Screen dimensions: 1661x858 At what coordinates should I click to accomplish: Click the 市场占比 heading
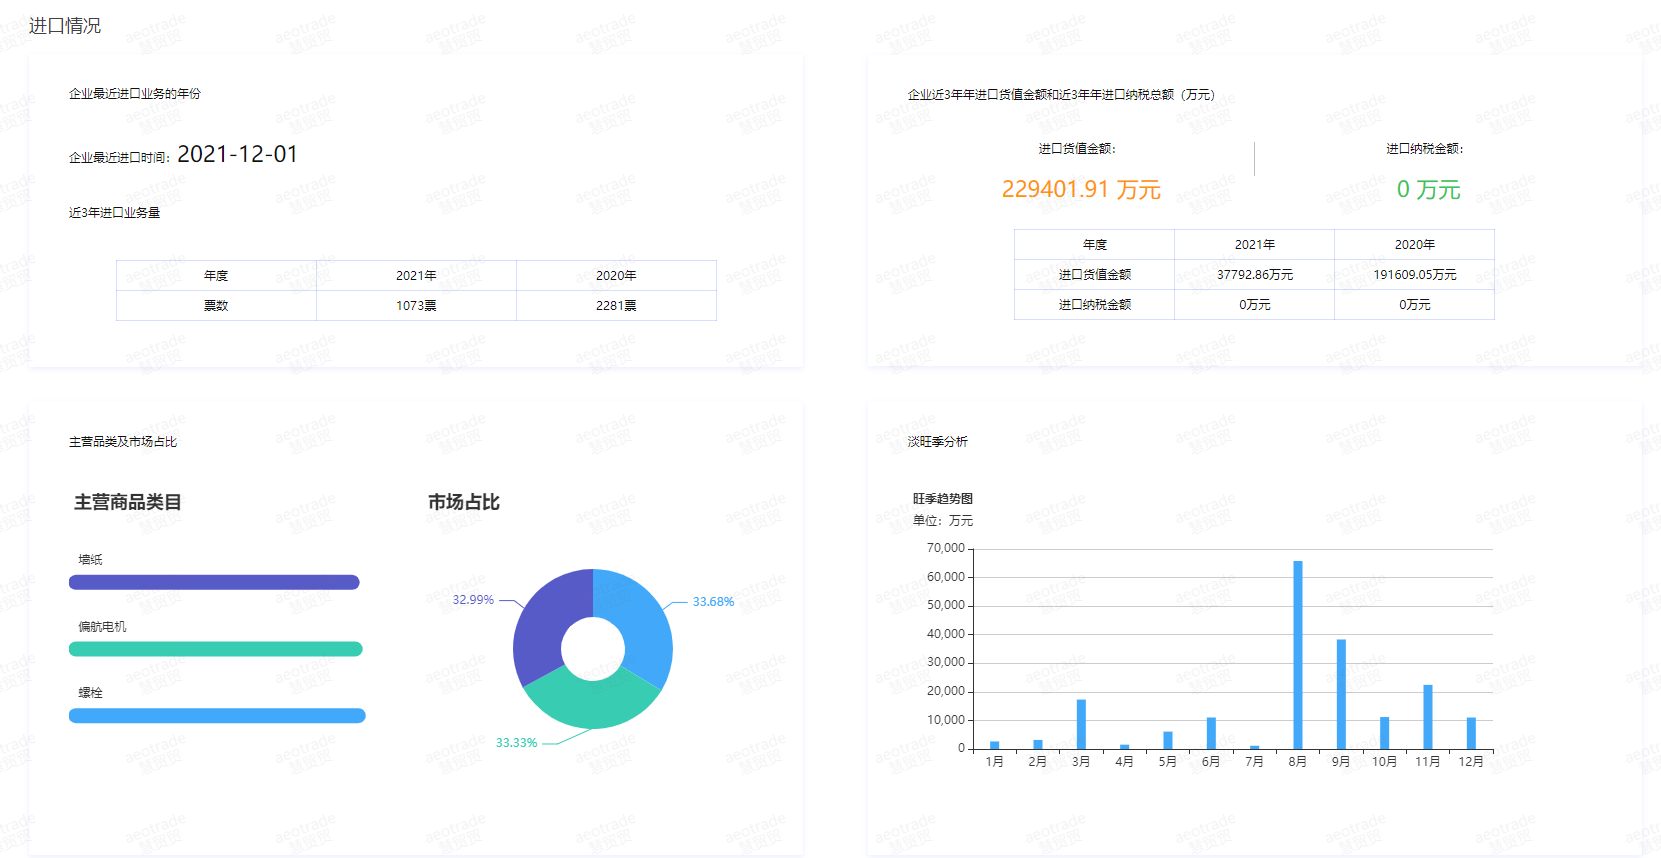464,502
